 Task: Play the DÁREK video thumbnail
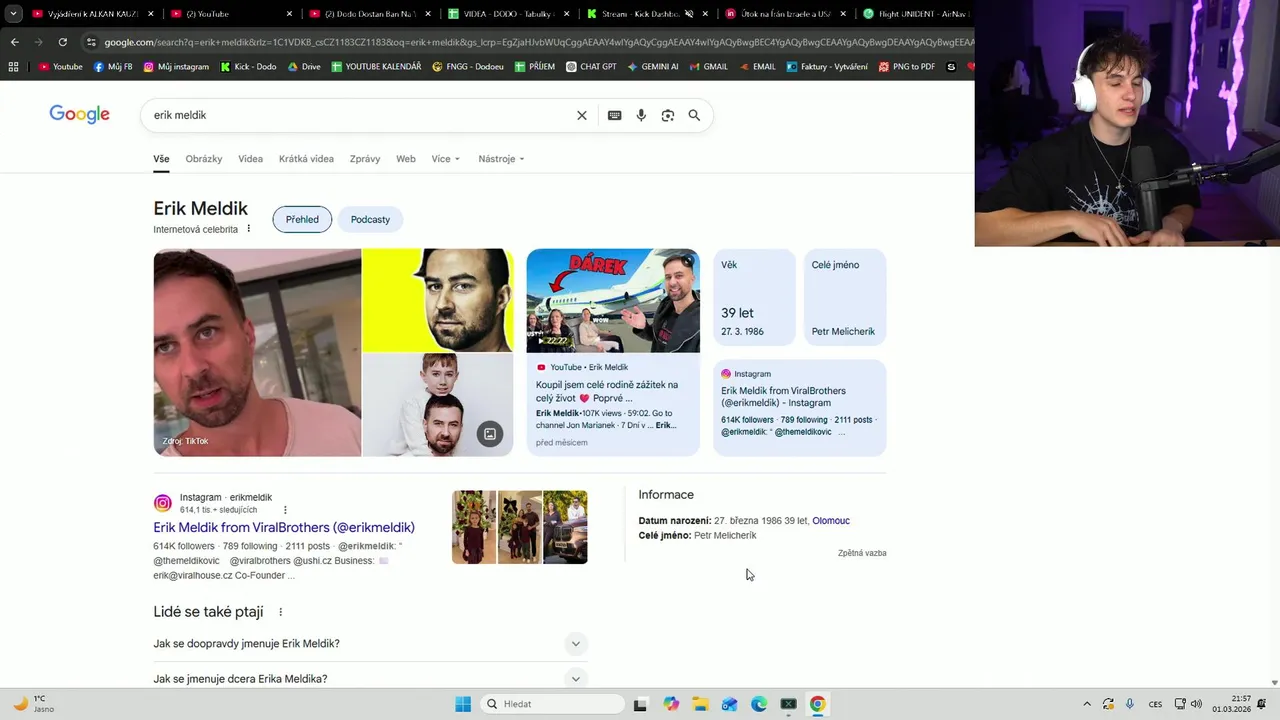(613, 301)
